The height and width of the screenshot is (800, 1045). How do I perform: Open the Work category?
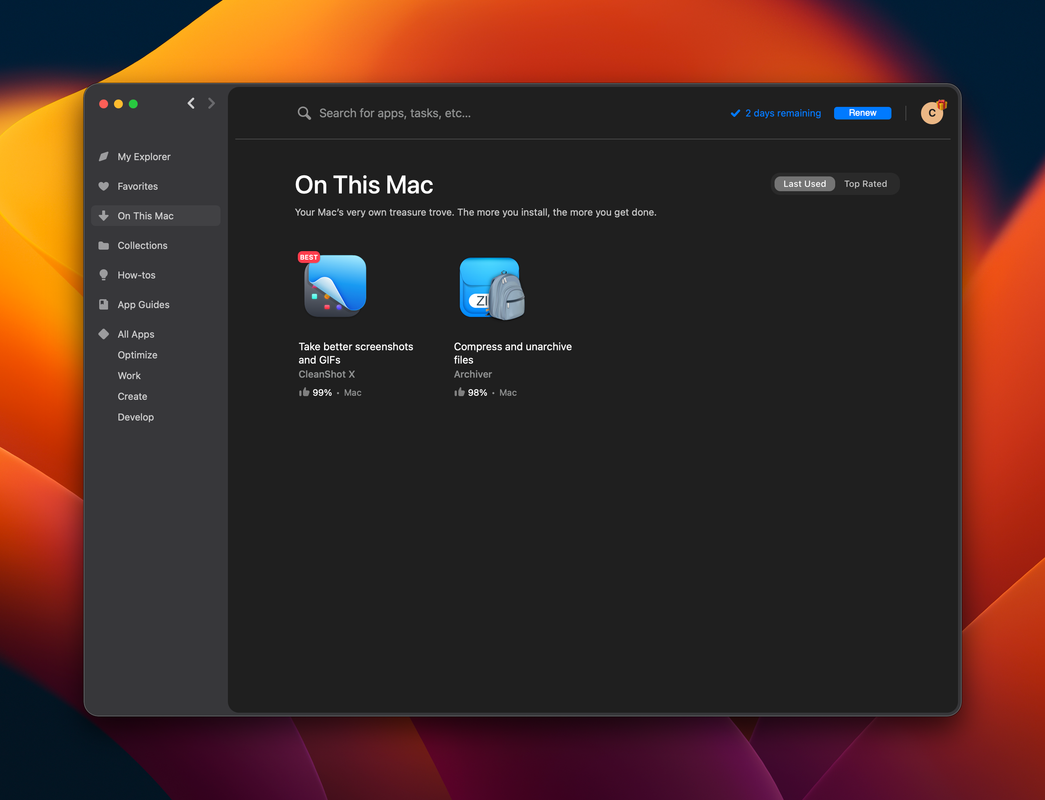pyautogui.click(x=129, y=375)
